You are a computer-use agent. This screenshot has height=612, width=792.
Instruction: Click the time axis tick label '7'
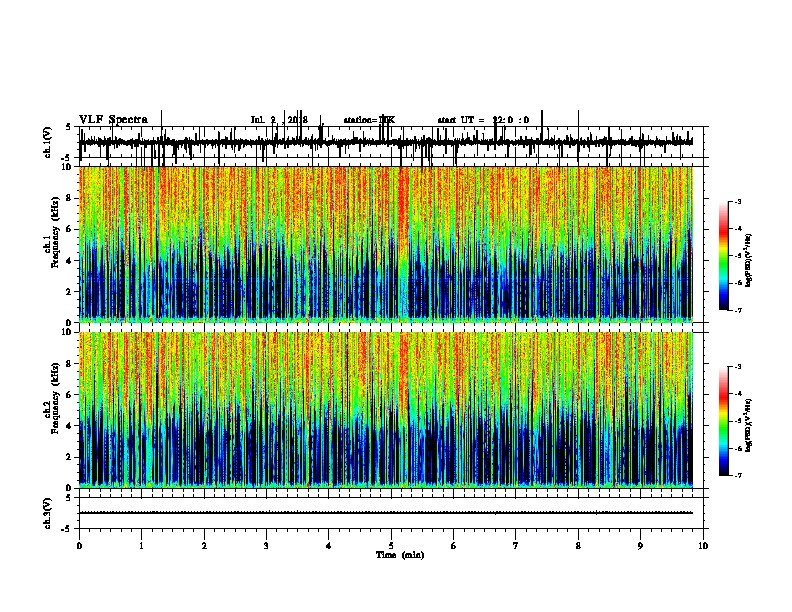[516, 546]
